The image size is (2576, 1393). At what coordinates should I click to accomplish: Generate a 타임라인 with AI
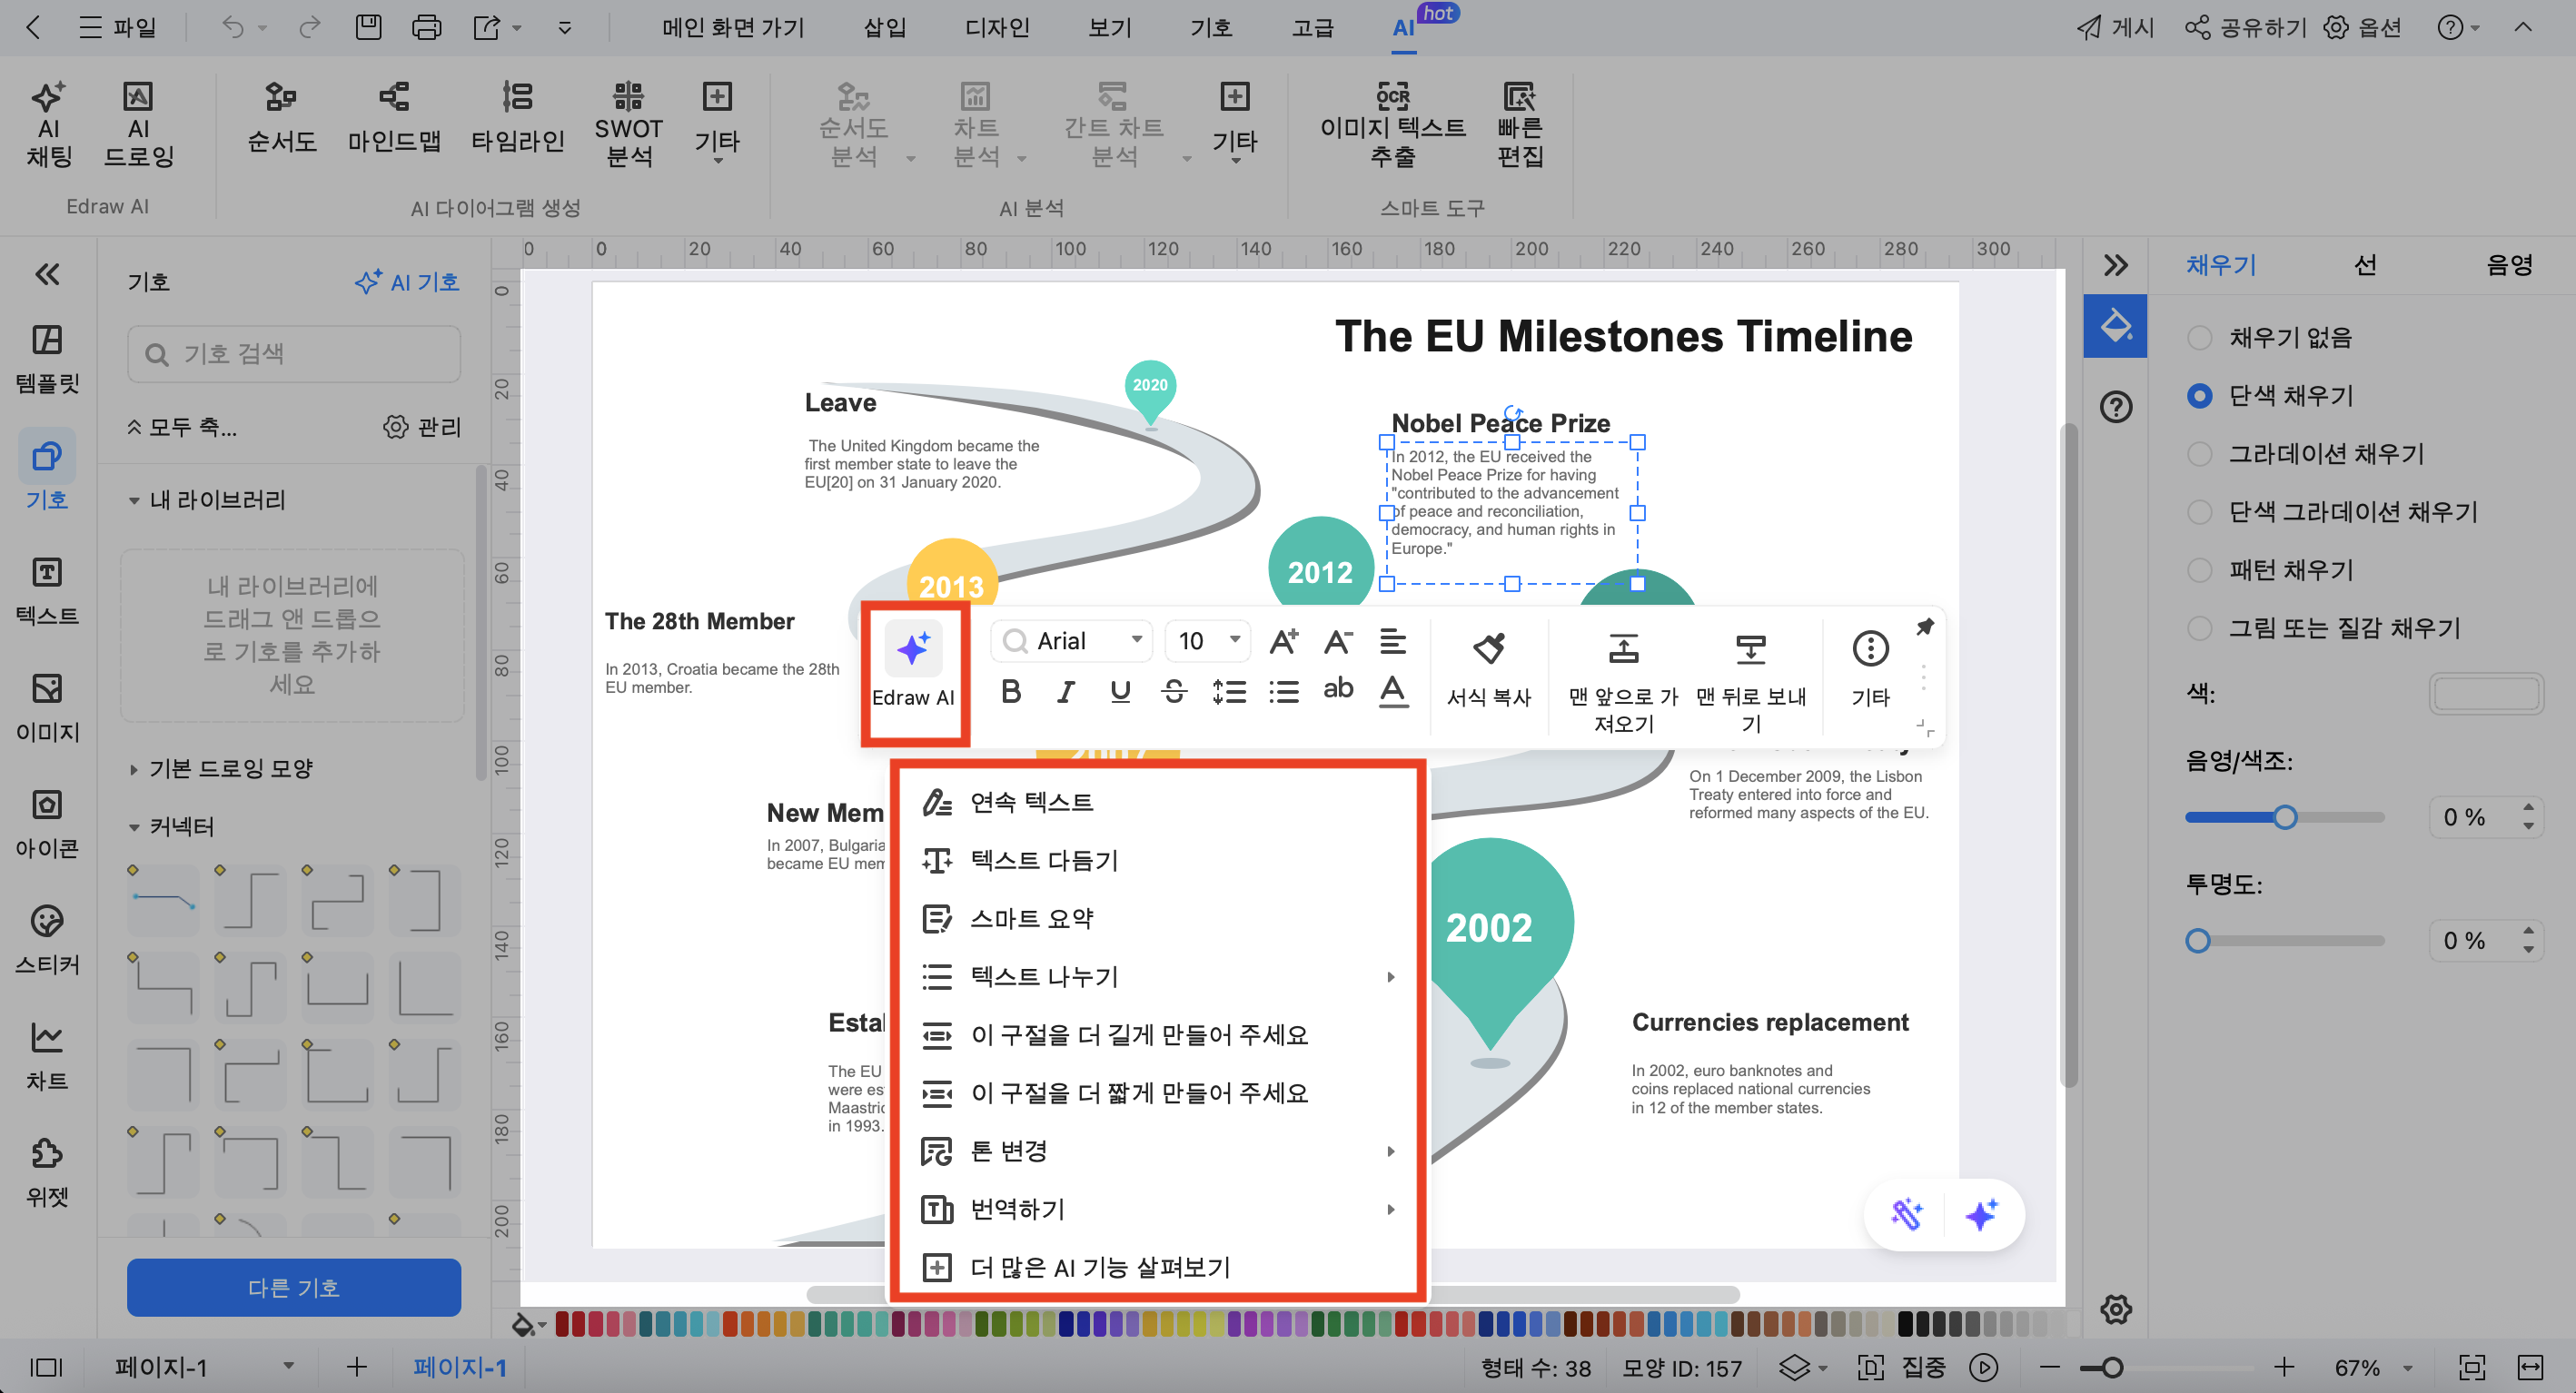518,118
